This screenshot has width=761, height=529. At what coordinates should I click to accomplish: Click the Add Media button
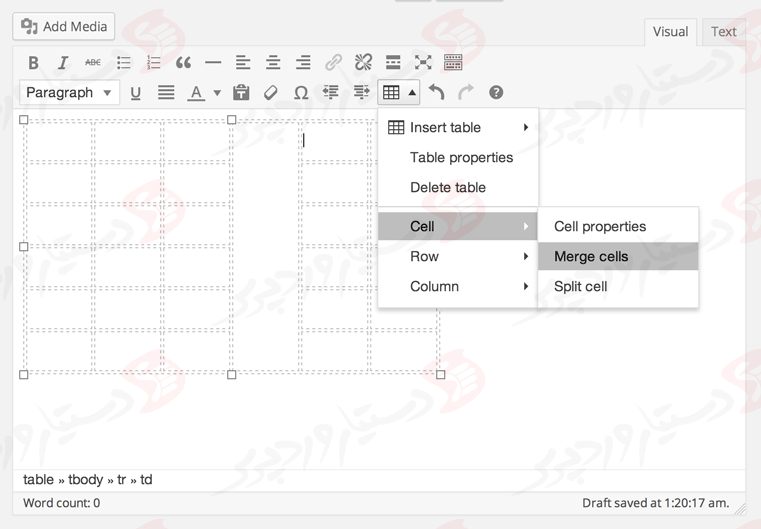tap(64, 26)
